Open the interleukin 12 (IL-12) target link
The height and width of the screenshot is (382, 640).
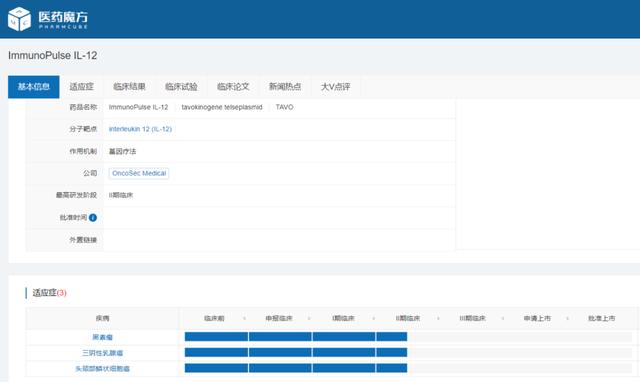tap(140, 129)
